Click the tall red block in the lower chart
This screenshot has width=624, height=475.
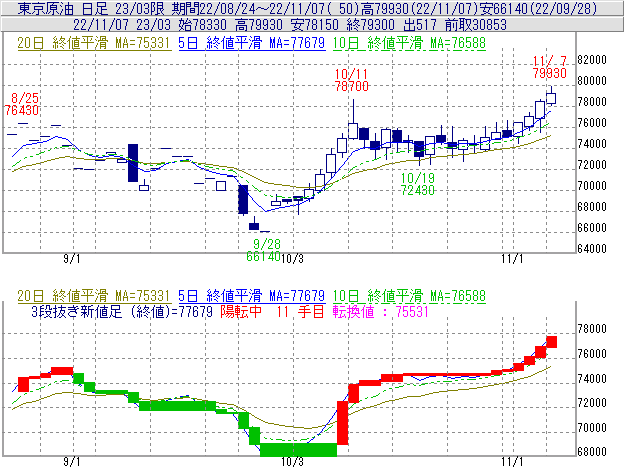tap(343, 423)
